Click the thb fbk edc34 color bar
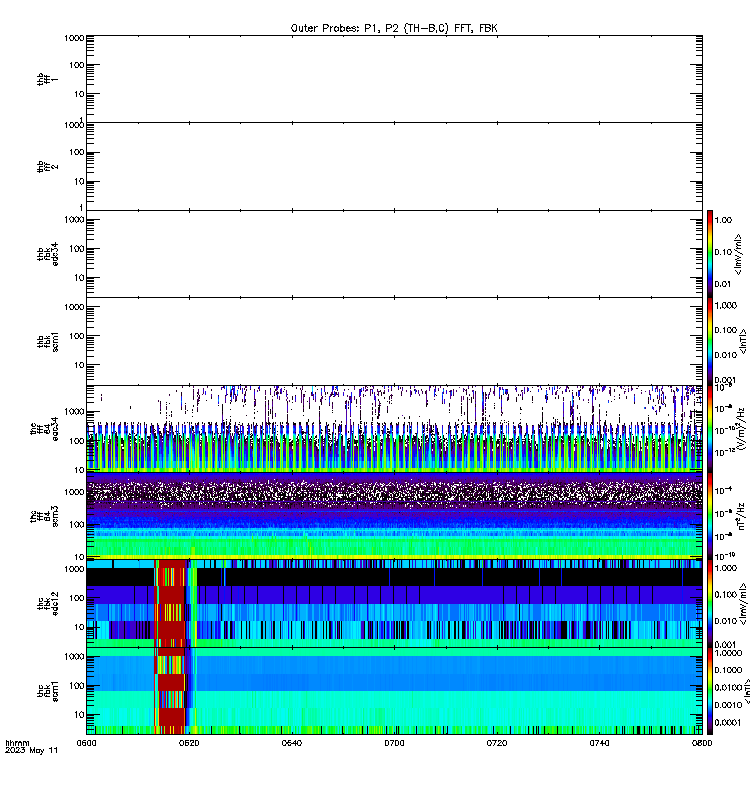This screenshot has height=800, width=750. (x=710, y=254)
